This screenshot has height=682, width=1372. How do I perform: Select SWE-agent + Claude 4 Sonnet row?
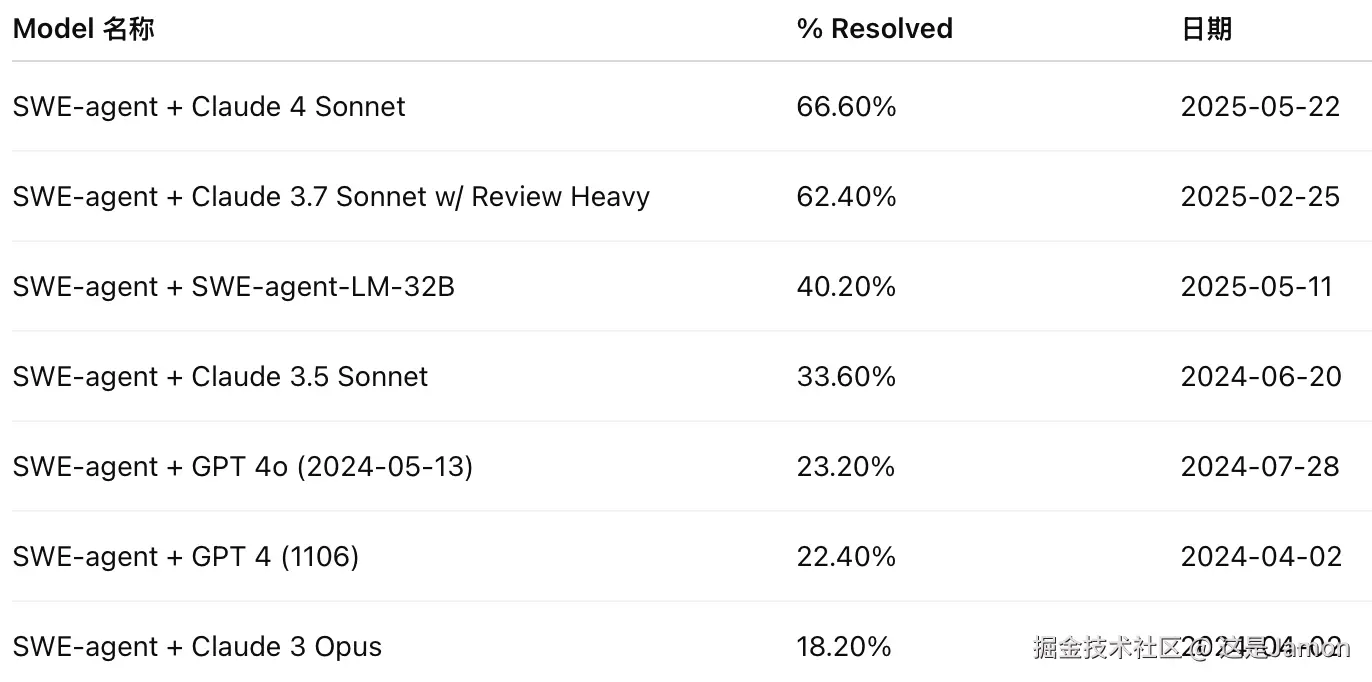coord(209,107)
